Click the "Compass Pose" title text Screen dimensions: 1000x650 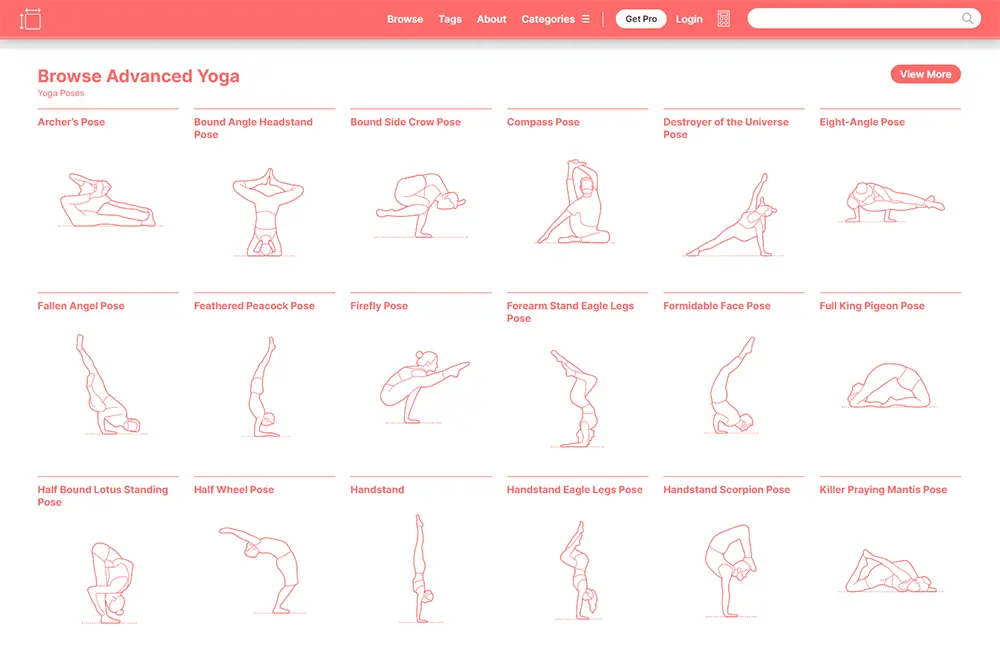pyautogui.click(x=543, y=122)
